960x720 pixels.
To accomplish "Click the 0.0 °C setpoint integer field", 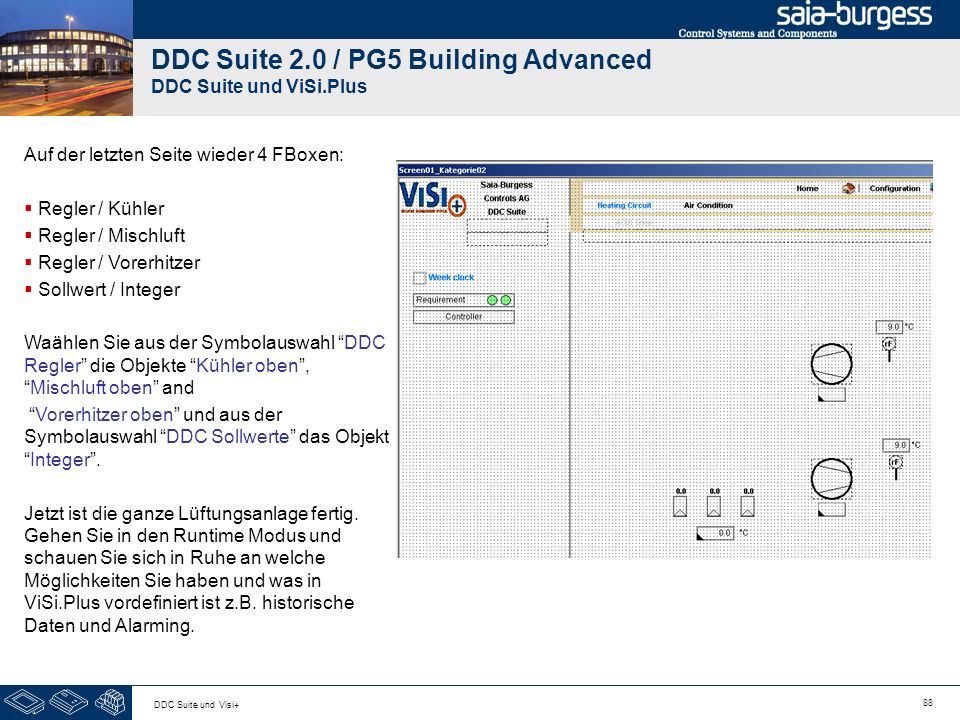I will click(714, 533).
